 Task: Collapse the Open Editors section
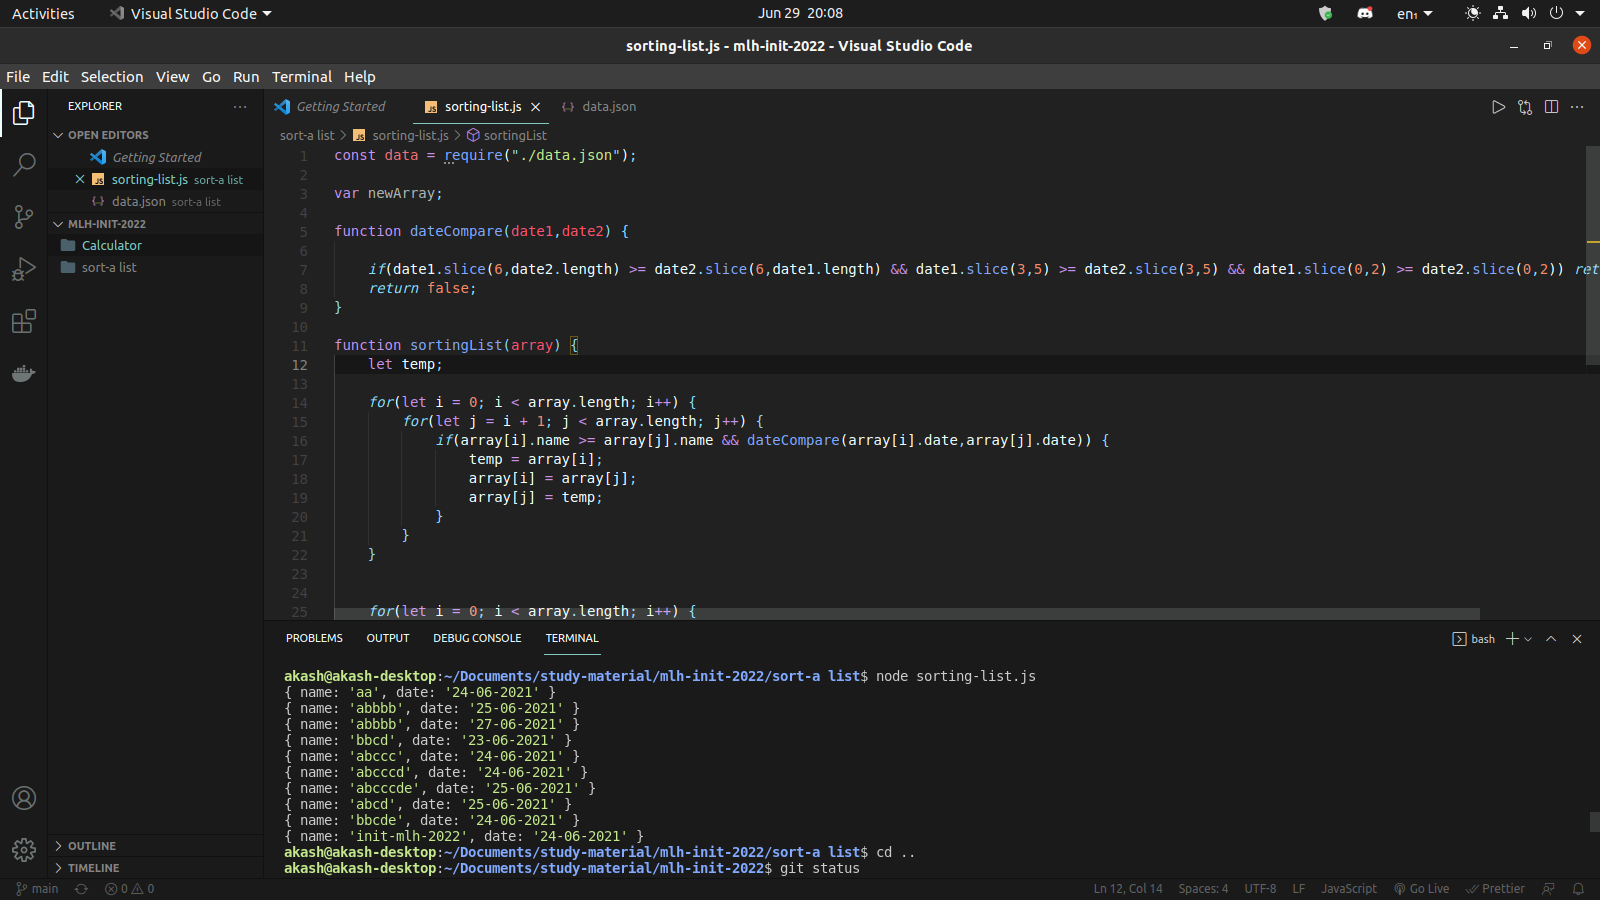(156, 135)
